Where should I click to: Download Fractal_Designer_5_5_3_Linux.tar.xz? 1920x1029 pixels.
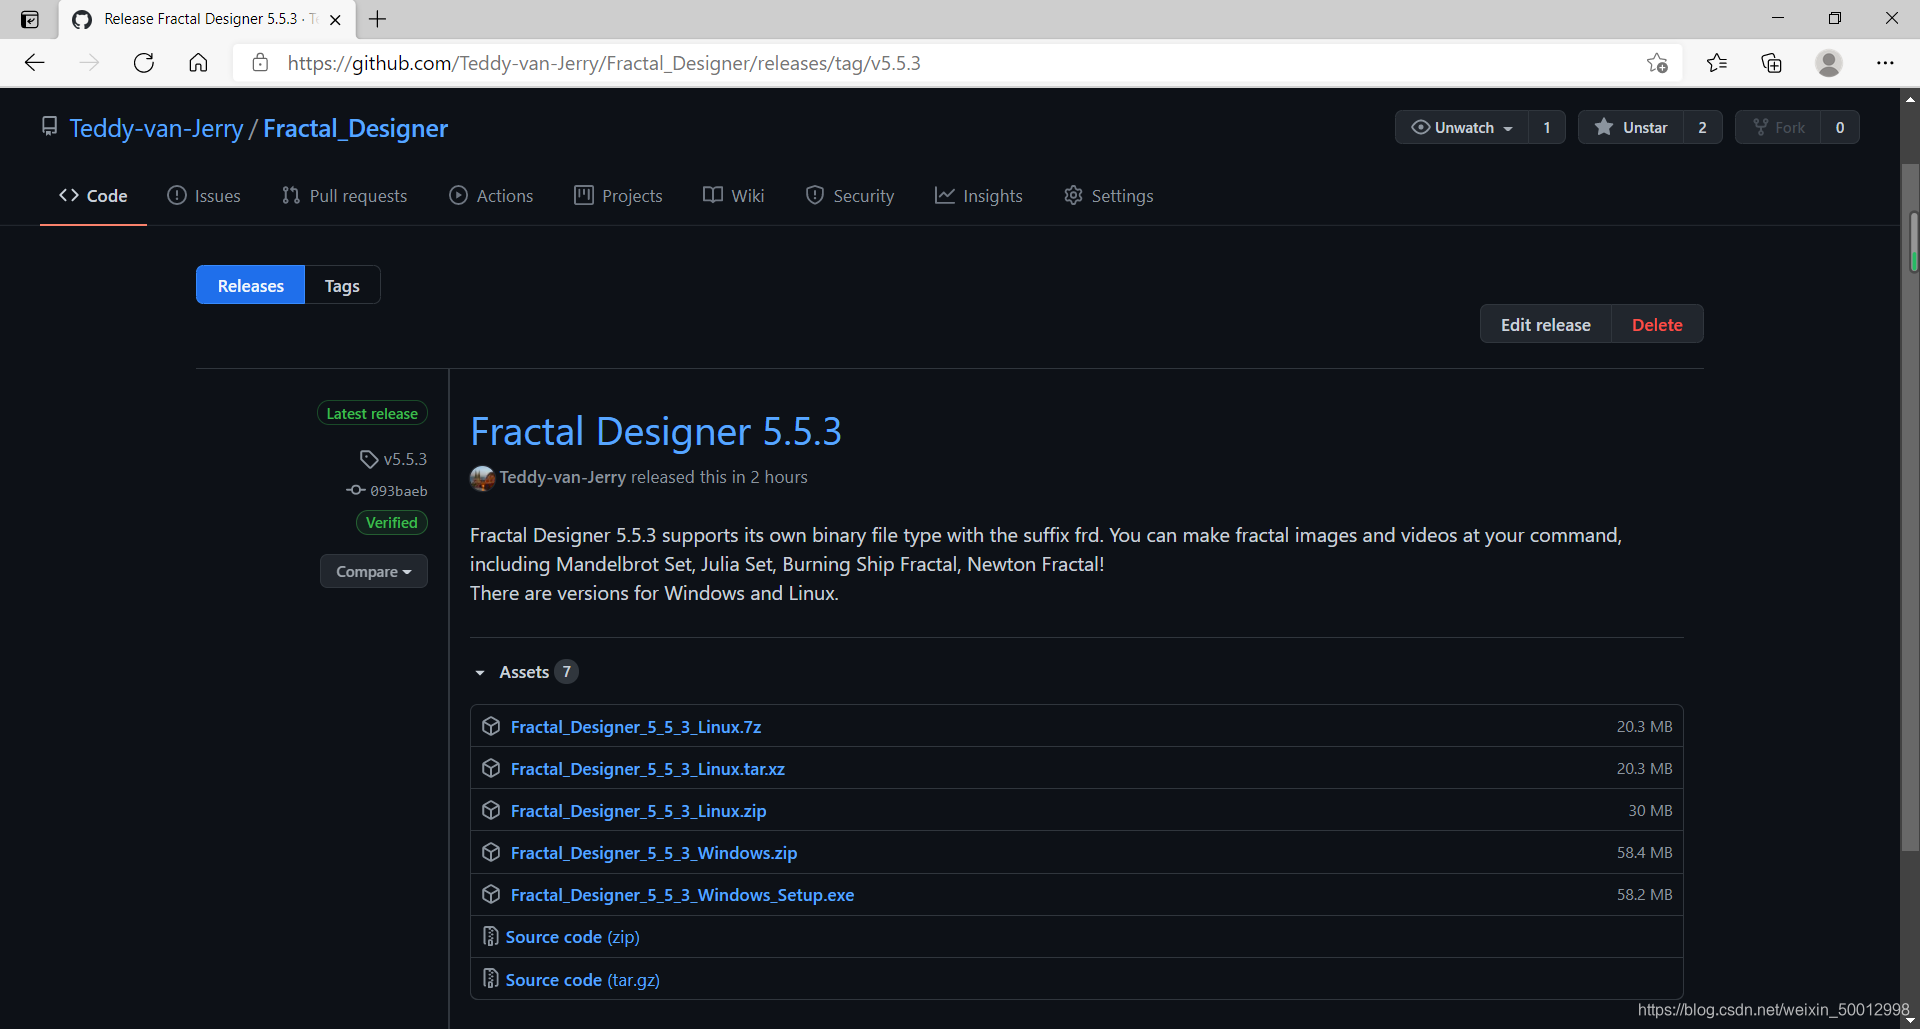(648, 769)
